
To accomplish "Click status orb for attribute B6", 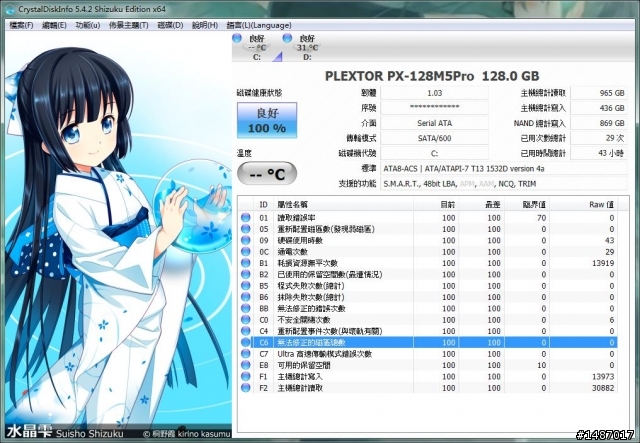I will [245, 297].
